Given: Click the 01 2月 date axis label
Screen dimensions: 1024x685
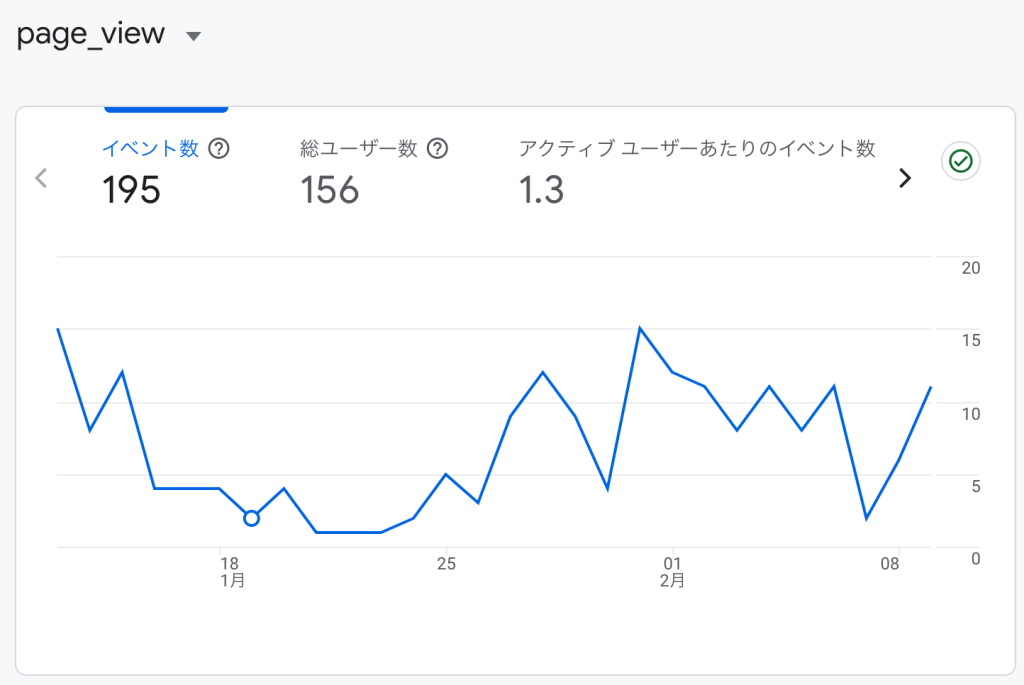Looking at the screenshot, I should [672, 571].
